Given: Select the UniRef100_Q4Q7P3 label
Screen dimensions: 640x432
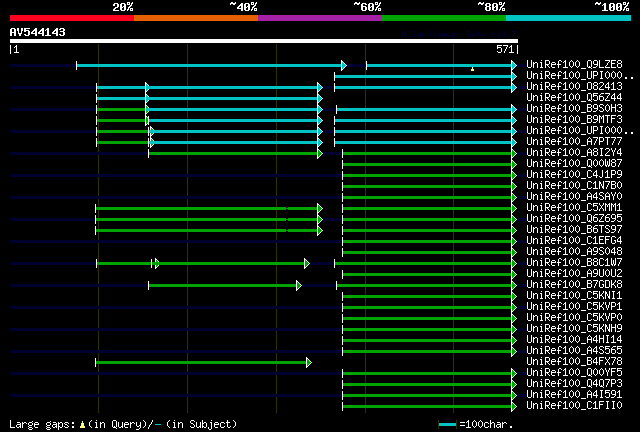Looking at the screenshot, I should 574,384.
